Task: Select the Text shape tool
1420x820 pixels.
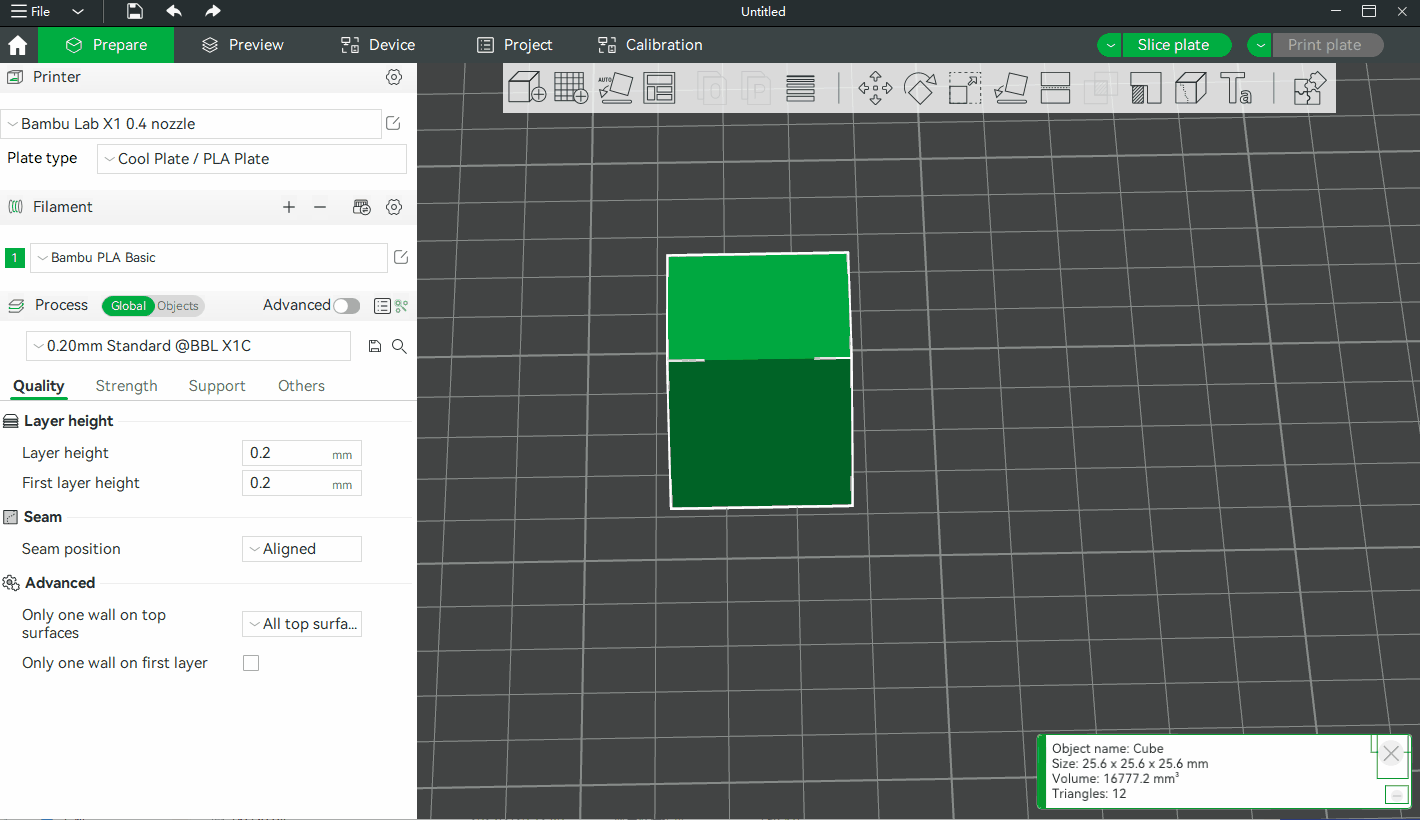Action: coord(1235,88)
